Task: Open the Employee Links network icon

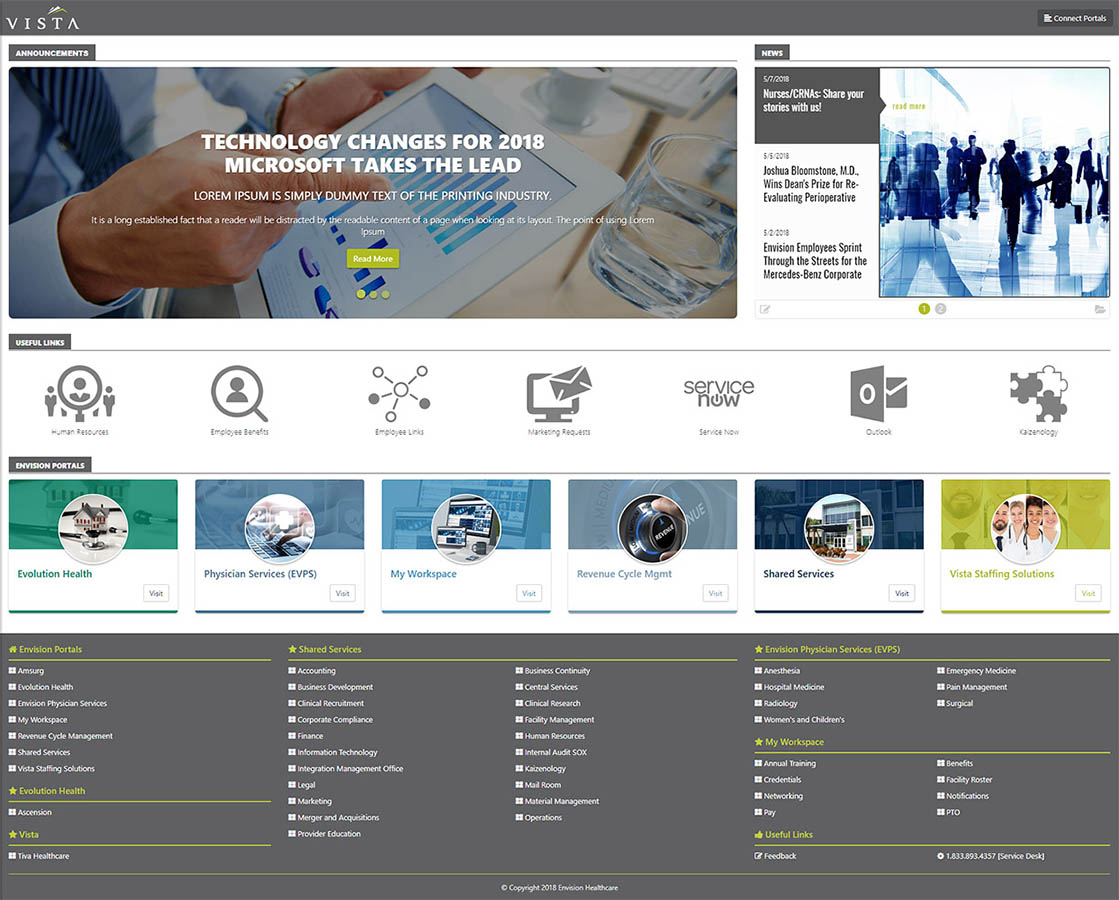Action: click(x=400, y=393)
